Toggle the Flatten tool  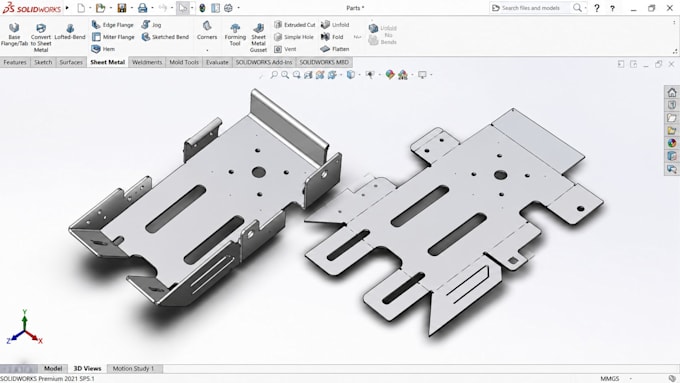pos(335,49)
